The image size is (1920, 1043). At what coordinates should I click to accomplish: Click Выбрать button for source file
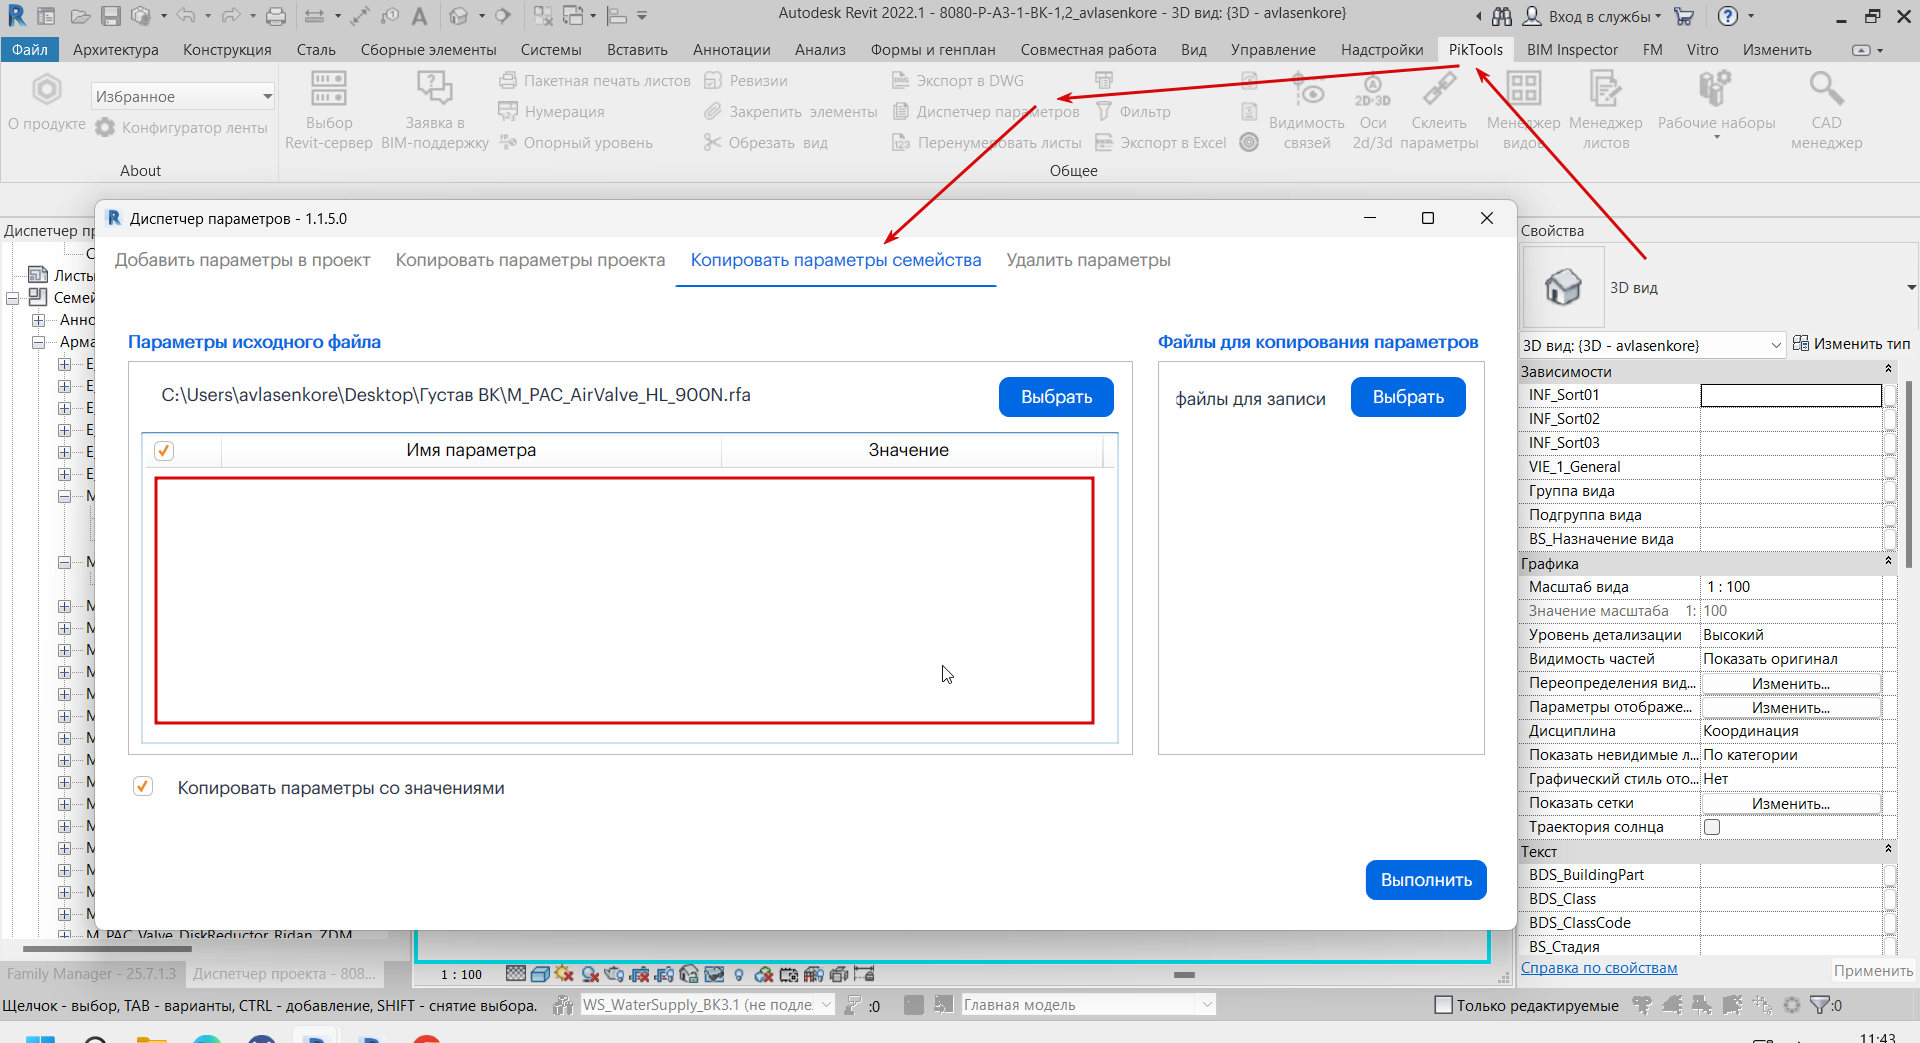pos(1056,397)
